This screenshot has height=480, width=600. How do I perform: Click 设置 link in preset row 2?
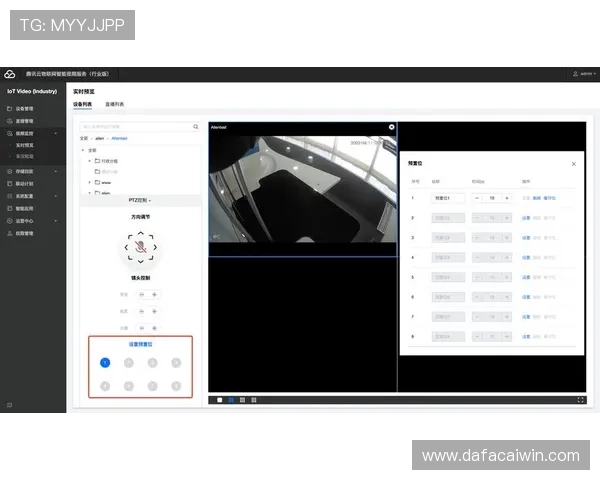click(x=526, y=218)
